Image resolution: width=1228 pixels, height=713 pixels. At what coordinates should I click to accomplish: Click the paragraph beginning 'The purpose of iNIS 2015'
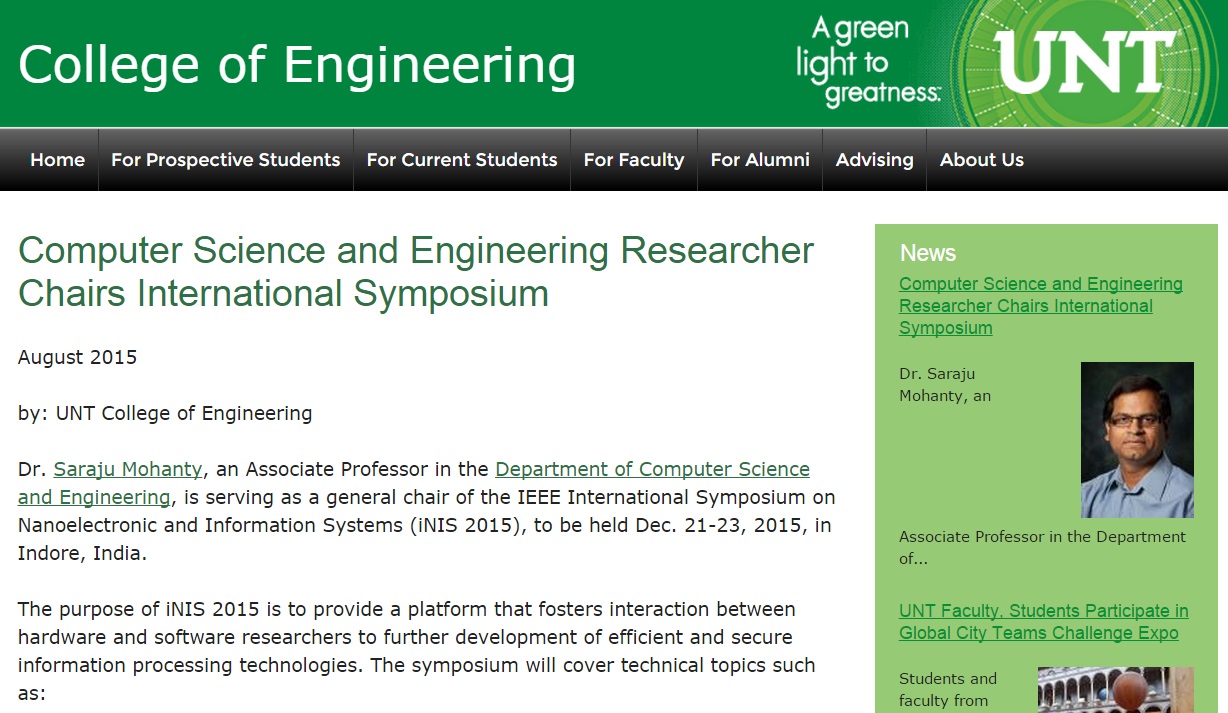pyautogui.click(x=418, y=651)
